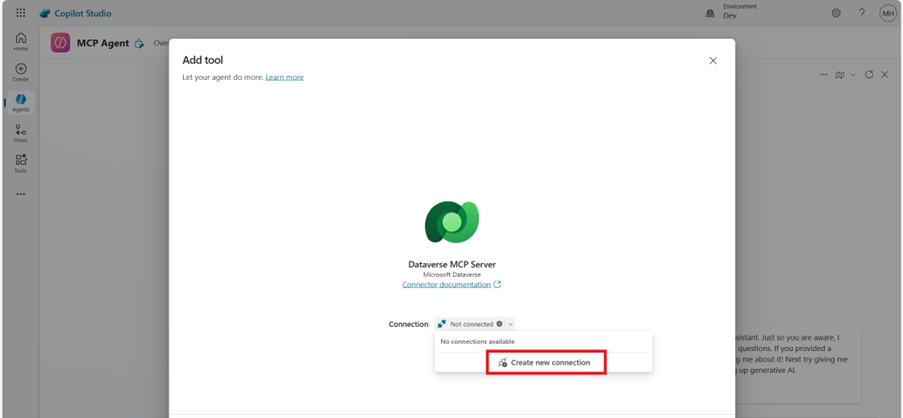The width and height of the screenshot is (903, 418).
Task: Click the MCP Agent logo icon
Action: point(60,43)
